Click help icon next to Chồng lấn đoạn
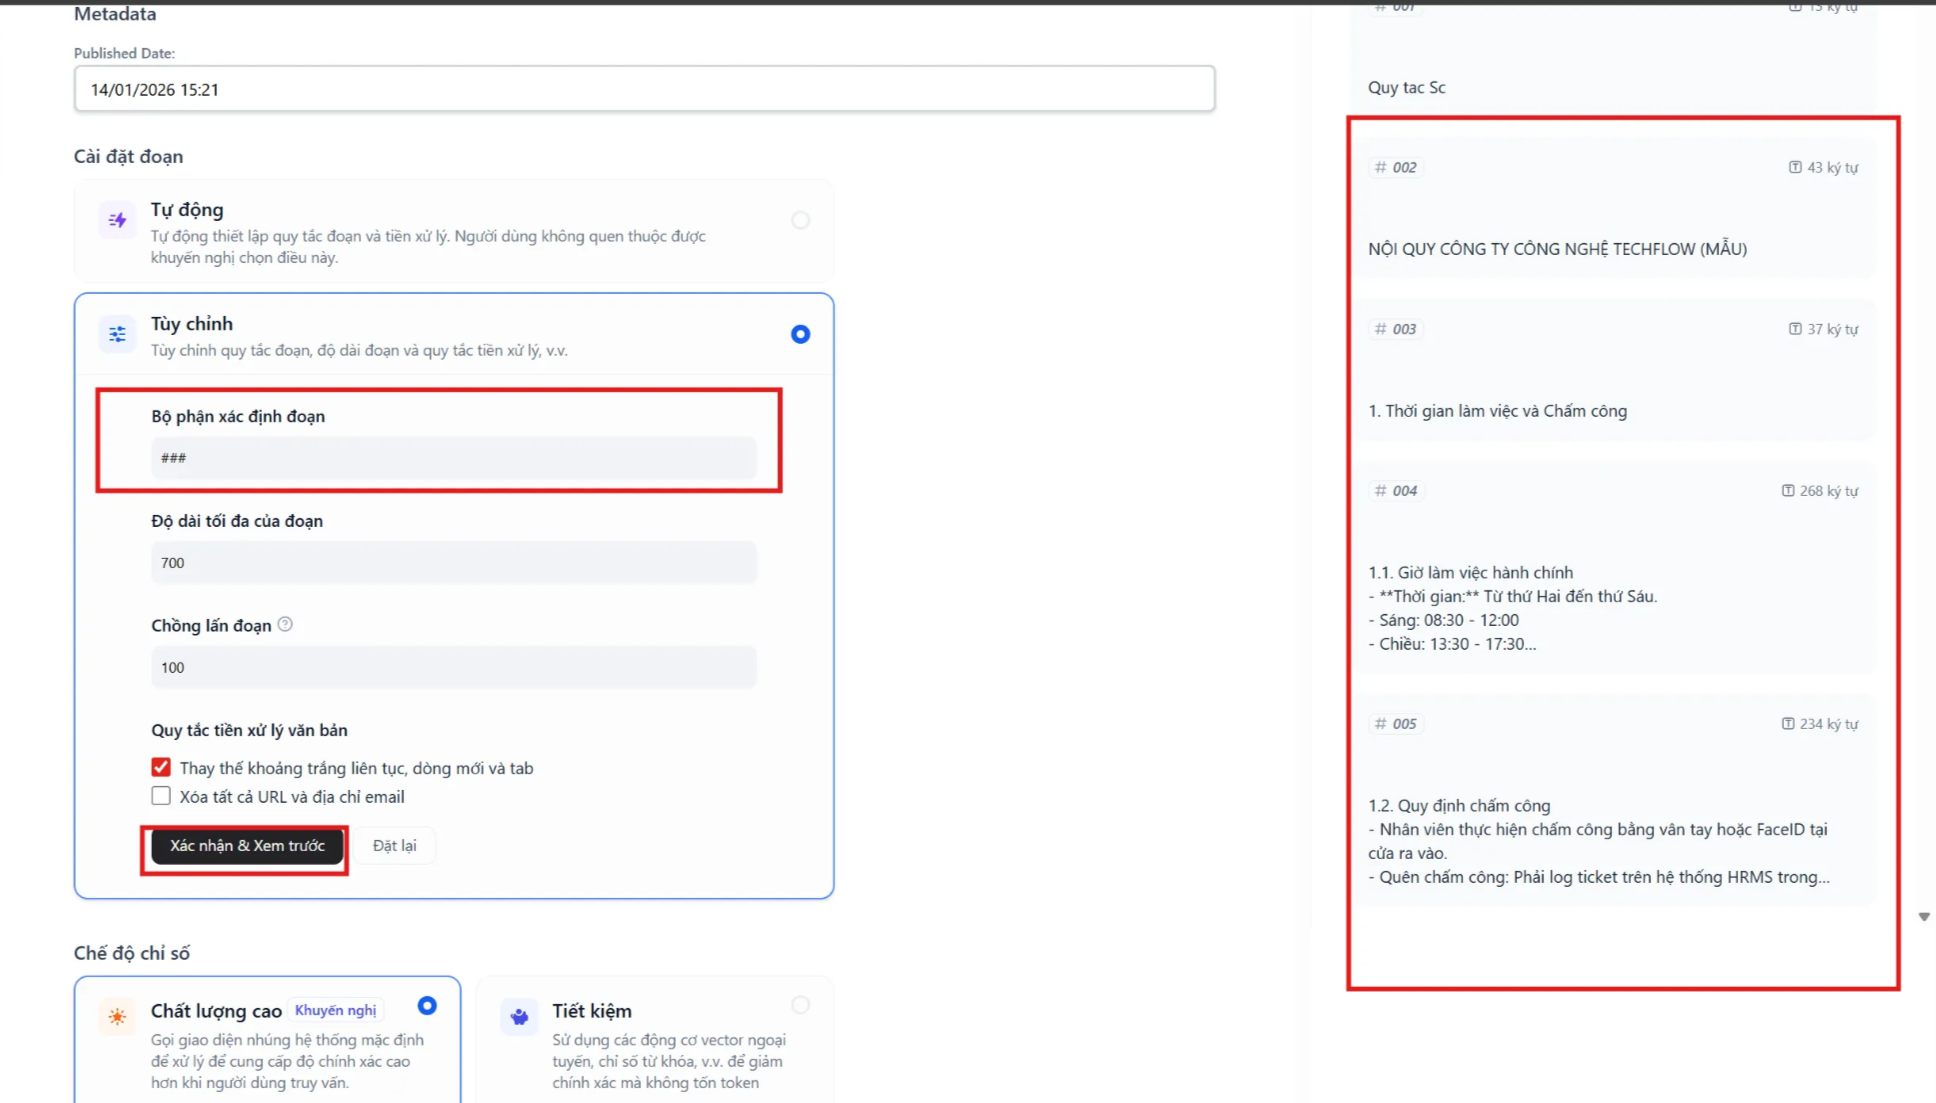 [x=285, y=625]
